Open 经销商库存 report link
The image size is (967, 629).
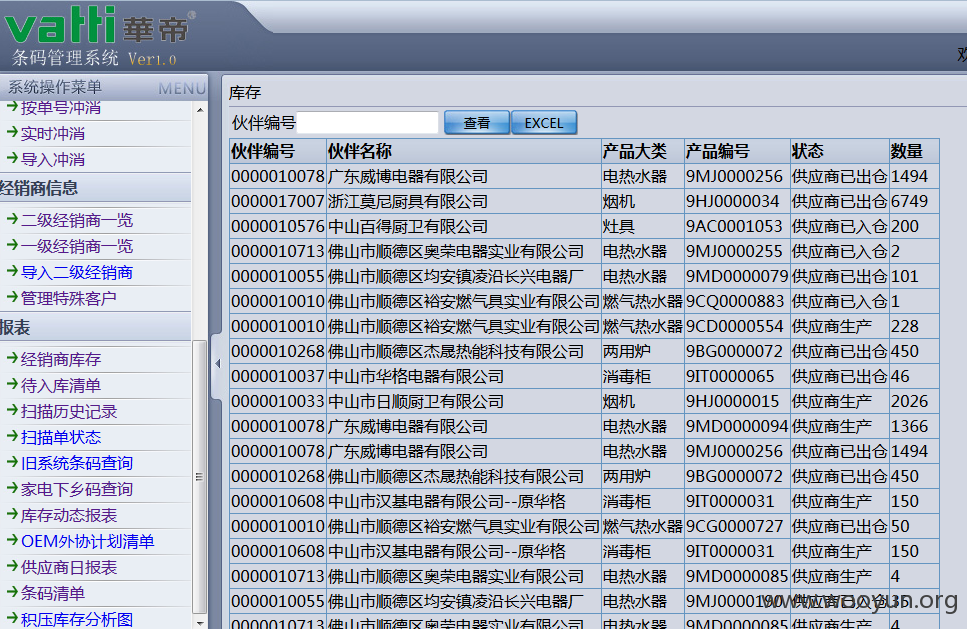pyautogui.click(x=61, y=360)
